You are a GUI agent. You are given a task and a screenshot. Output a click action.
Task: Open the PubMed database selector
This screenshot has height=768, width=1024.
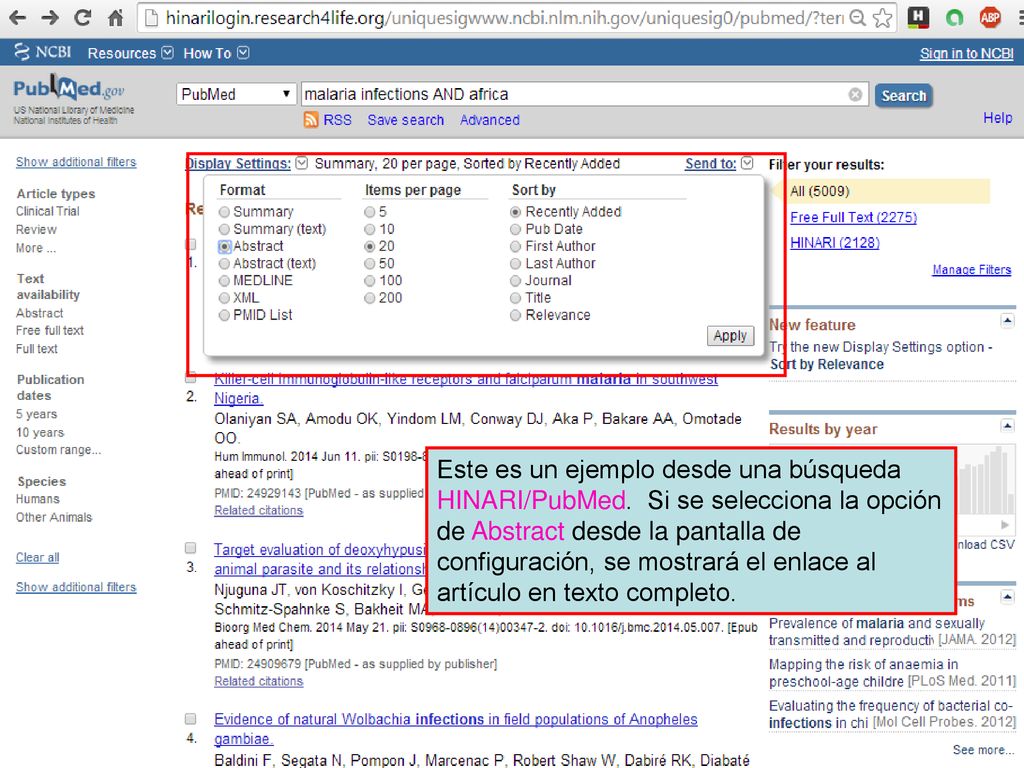pos(235,95)
